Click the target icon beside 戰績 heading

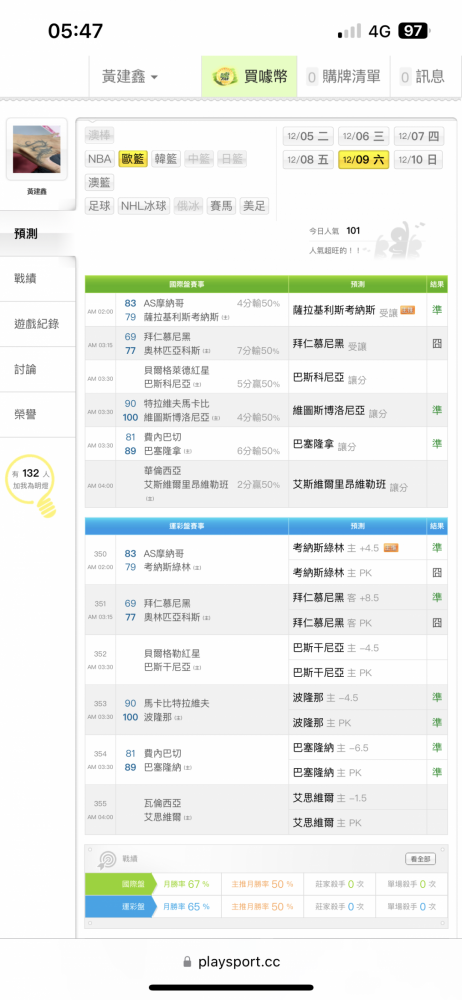pos(105,860)
